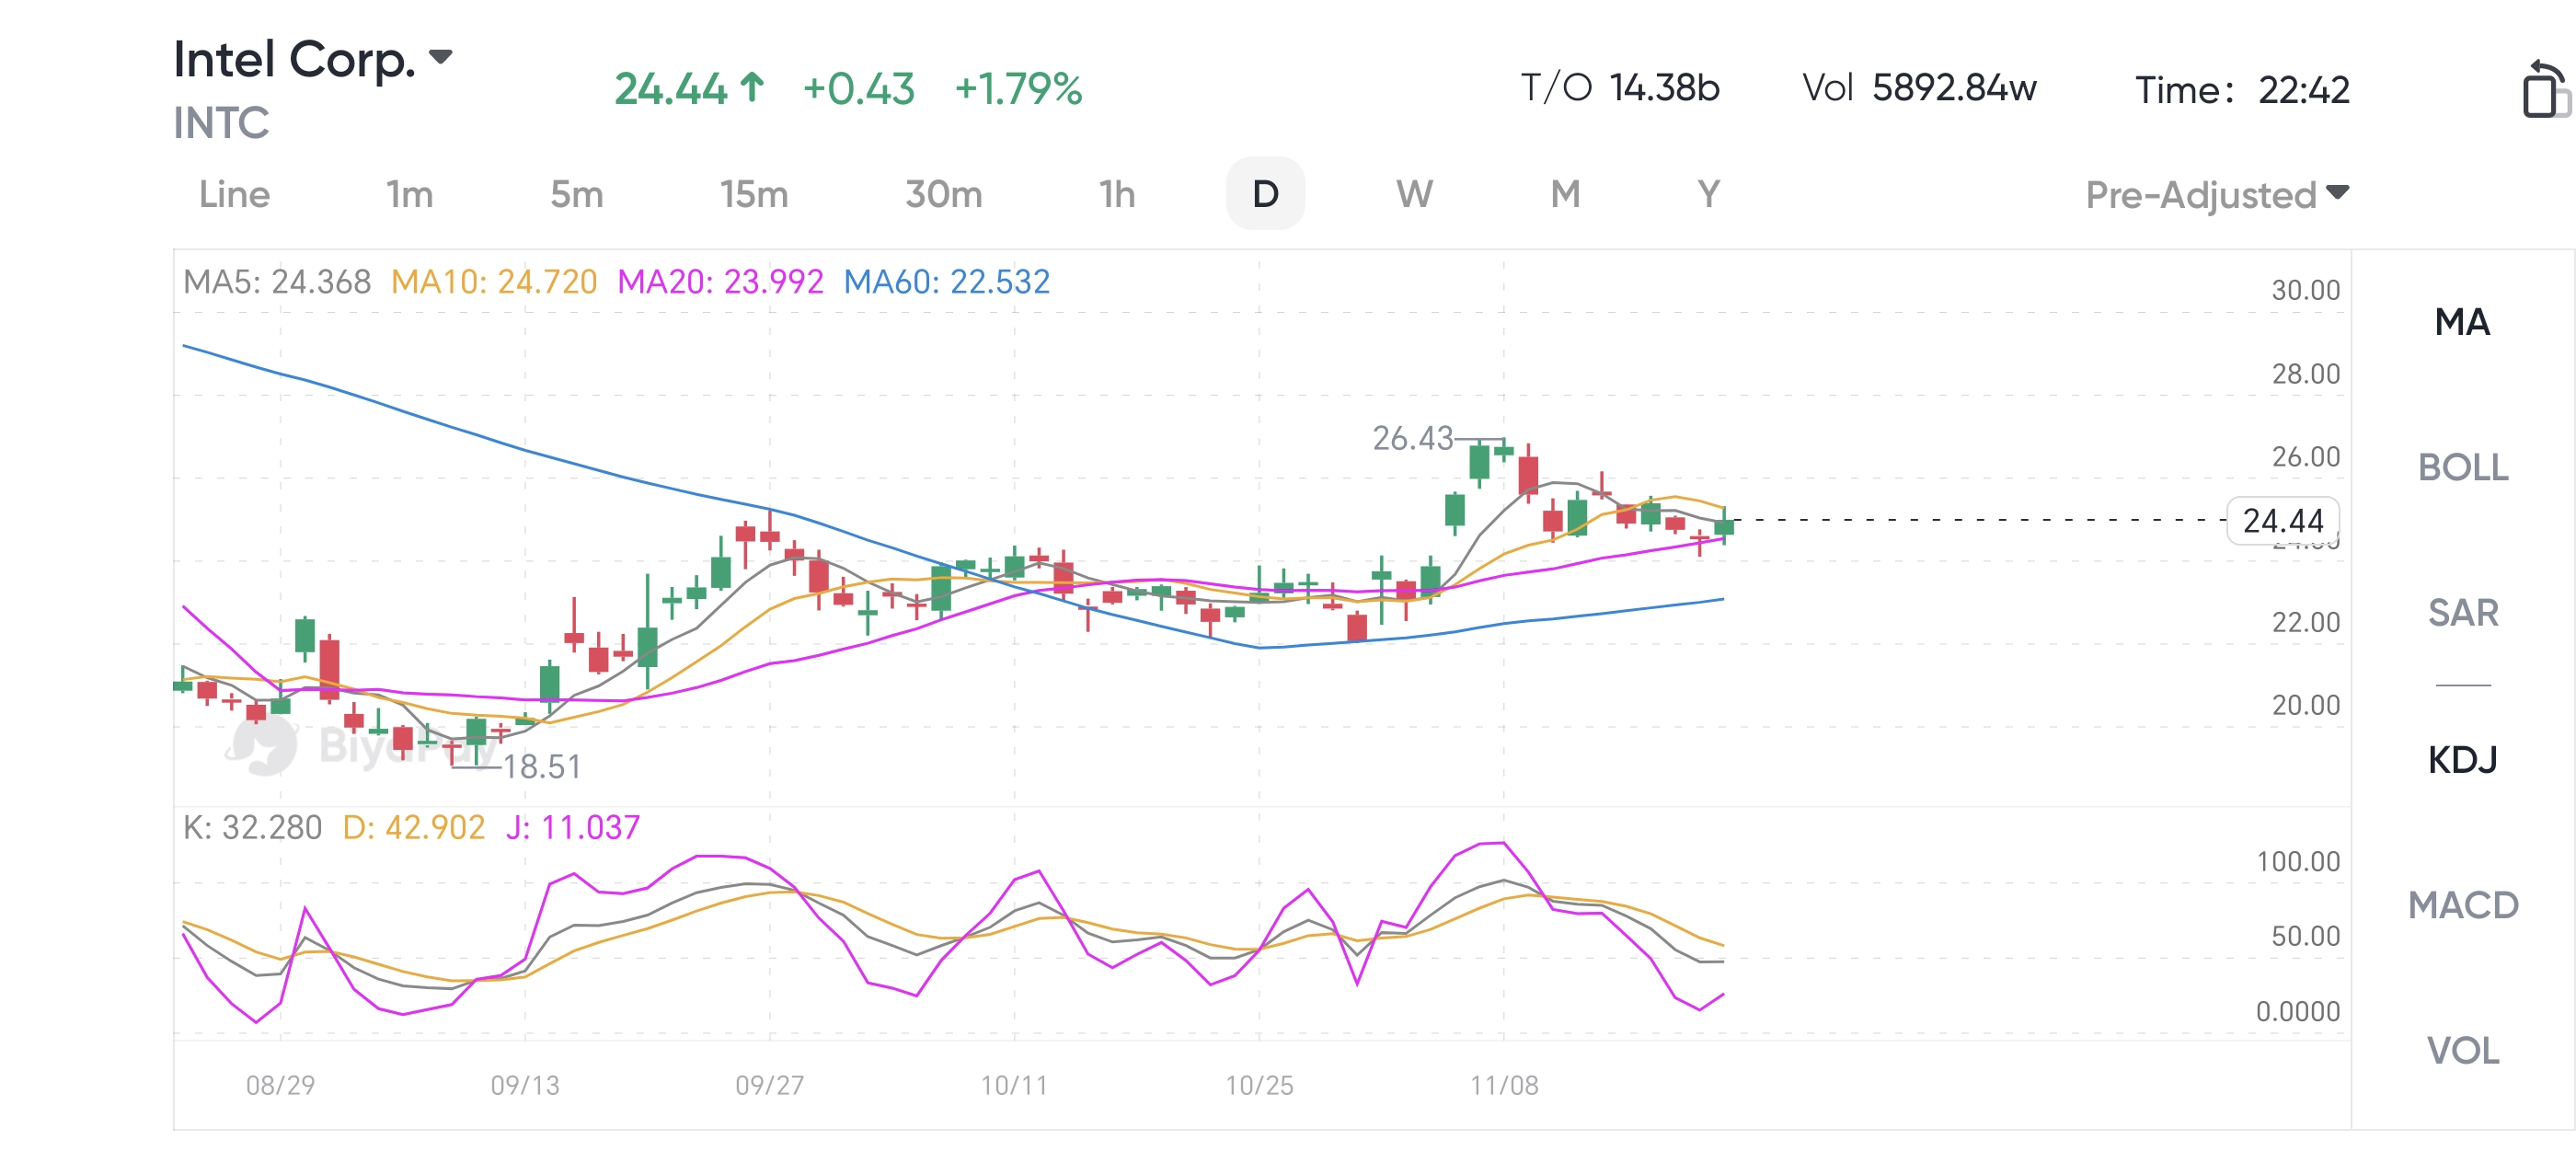This screenshot has width=2576, height=1163.
Task: Click the Vol 5892.84w volume value
Action: [x=1919, y=88]
